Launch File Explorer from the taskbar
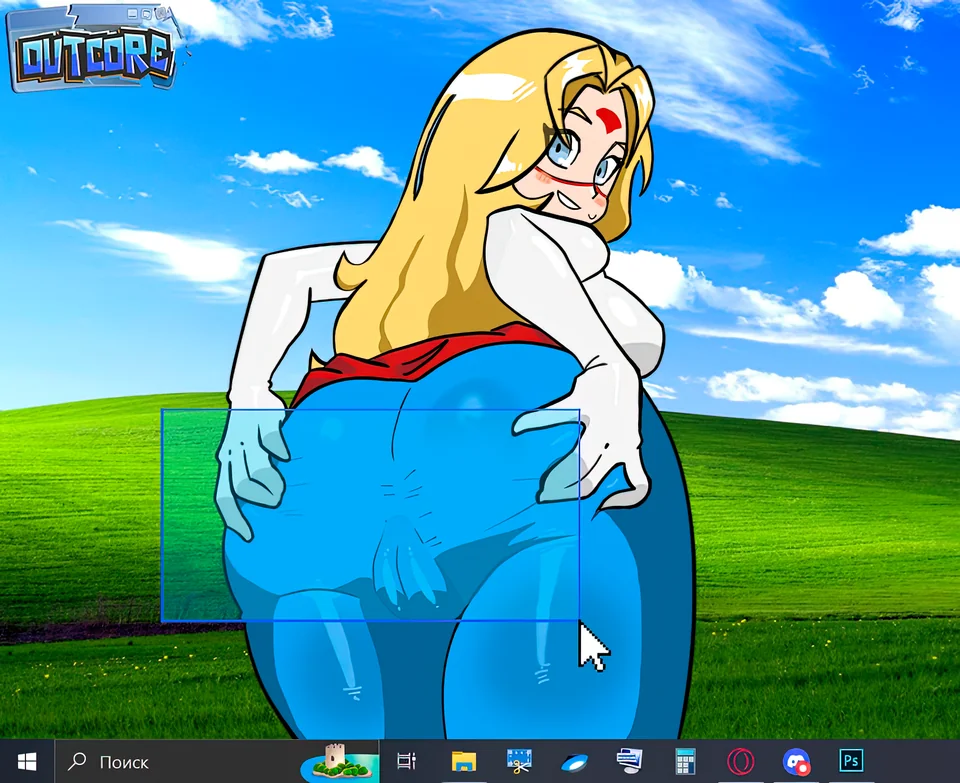The image size is (960, 783). coord(463,762)
